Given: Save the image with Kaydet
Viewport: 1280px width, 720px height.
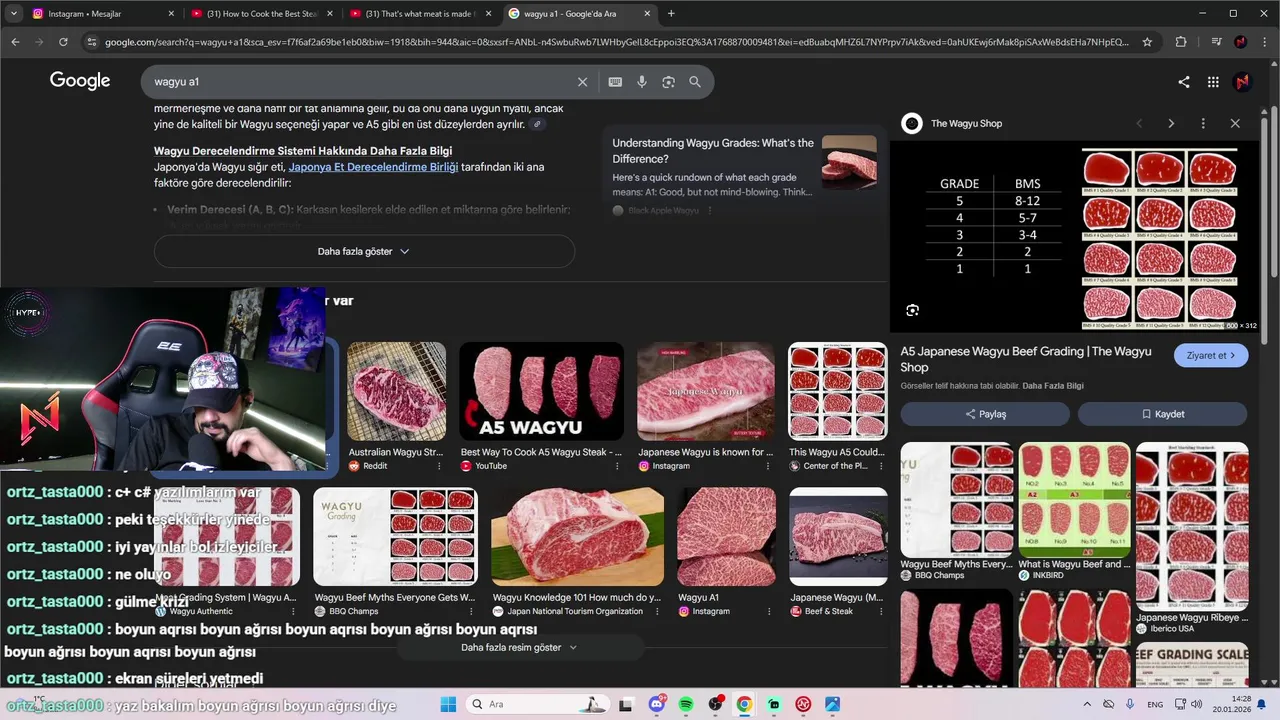Looking at the screenshot, I should click(1162, 414).
